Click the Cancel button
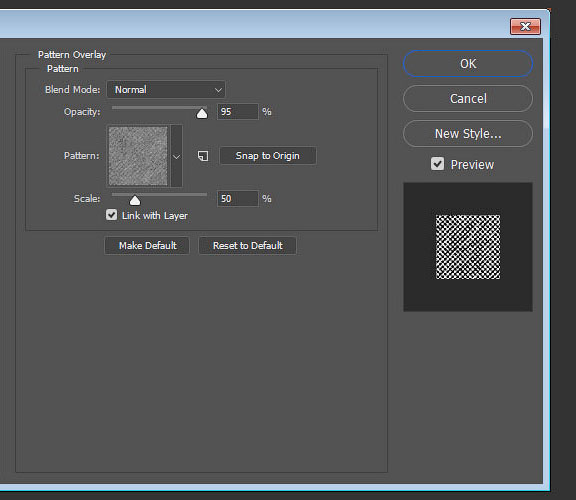 (468, 98)
